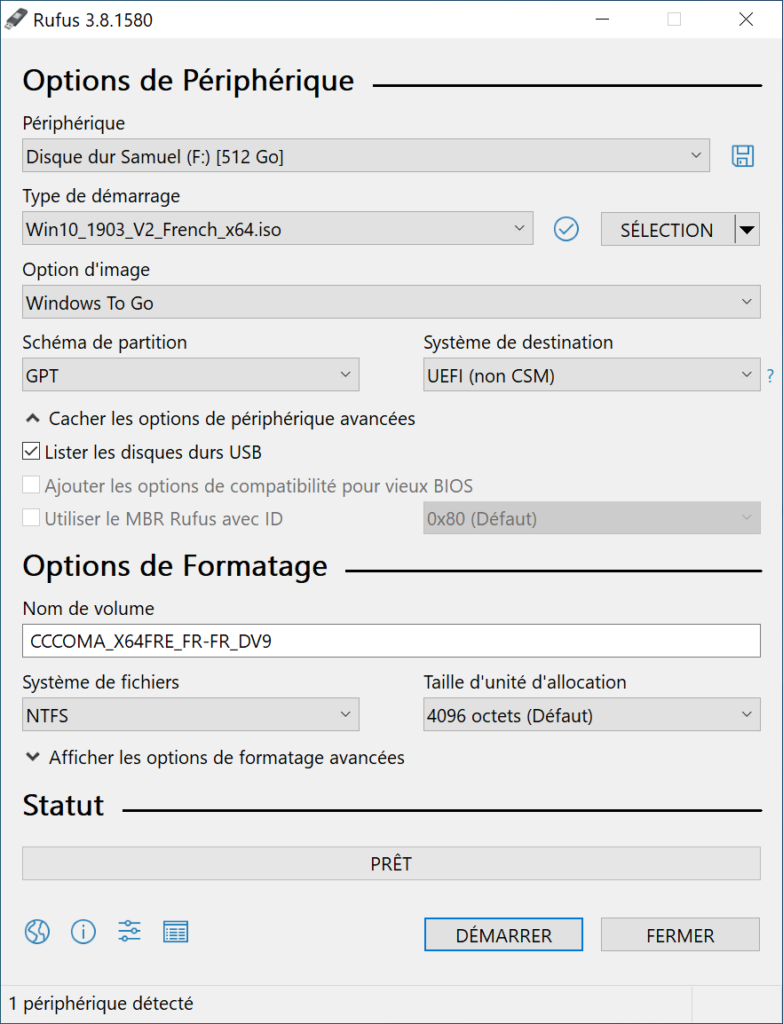Click the 1 périphérique détecté status text

[101, 1003]
